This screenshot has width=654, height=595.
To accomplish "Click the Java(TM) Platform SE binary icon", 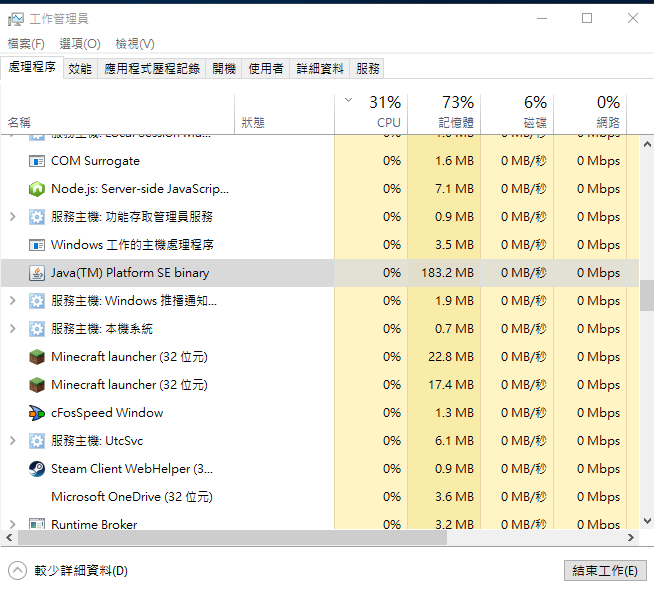I will (x=37, y=273).
